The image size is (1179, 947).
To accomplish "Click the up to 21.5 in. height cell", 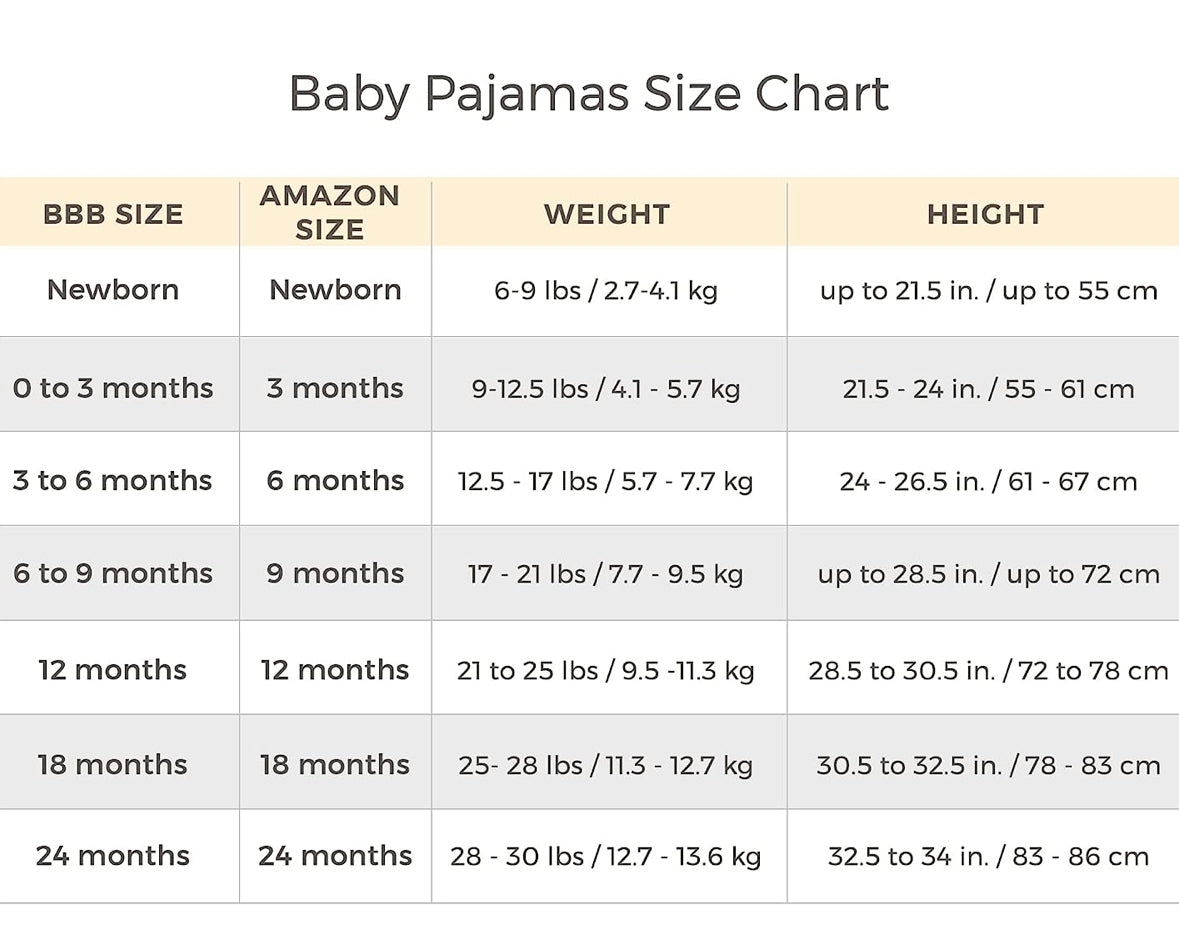I will pyautogui.click(x=988, y=291).
